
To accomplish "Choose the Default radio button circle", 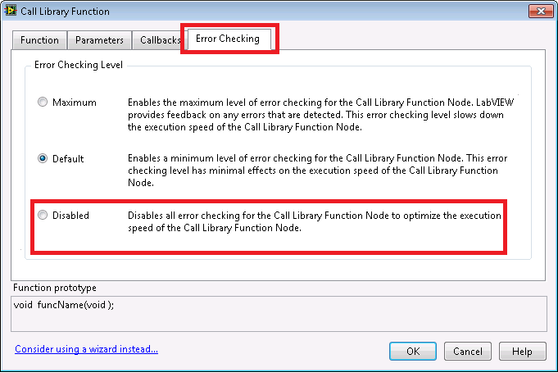I will coord(42,158).
